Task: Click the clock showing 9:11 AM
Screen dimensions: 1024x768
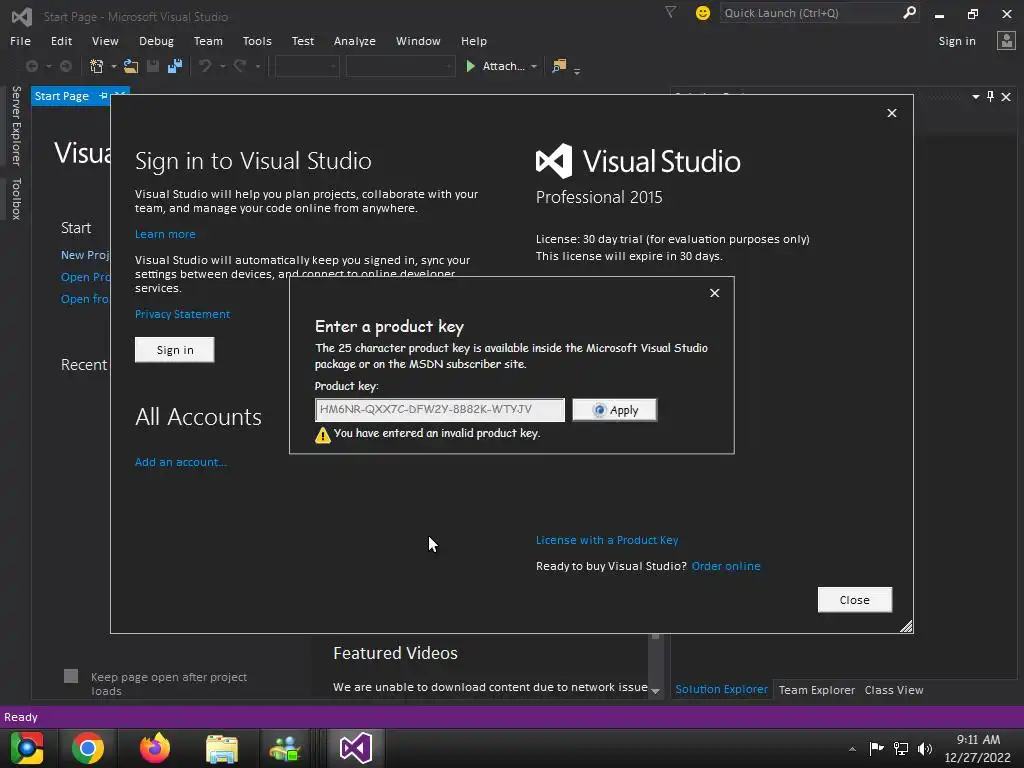Action: (x=978, y=739)
